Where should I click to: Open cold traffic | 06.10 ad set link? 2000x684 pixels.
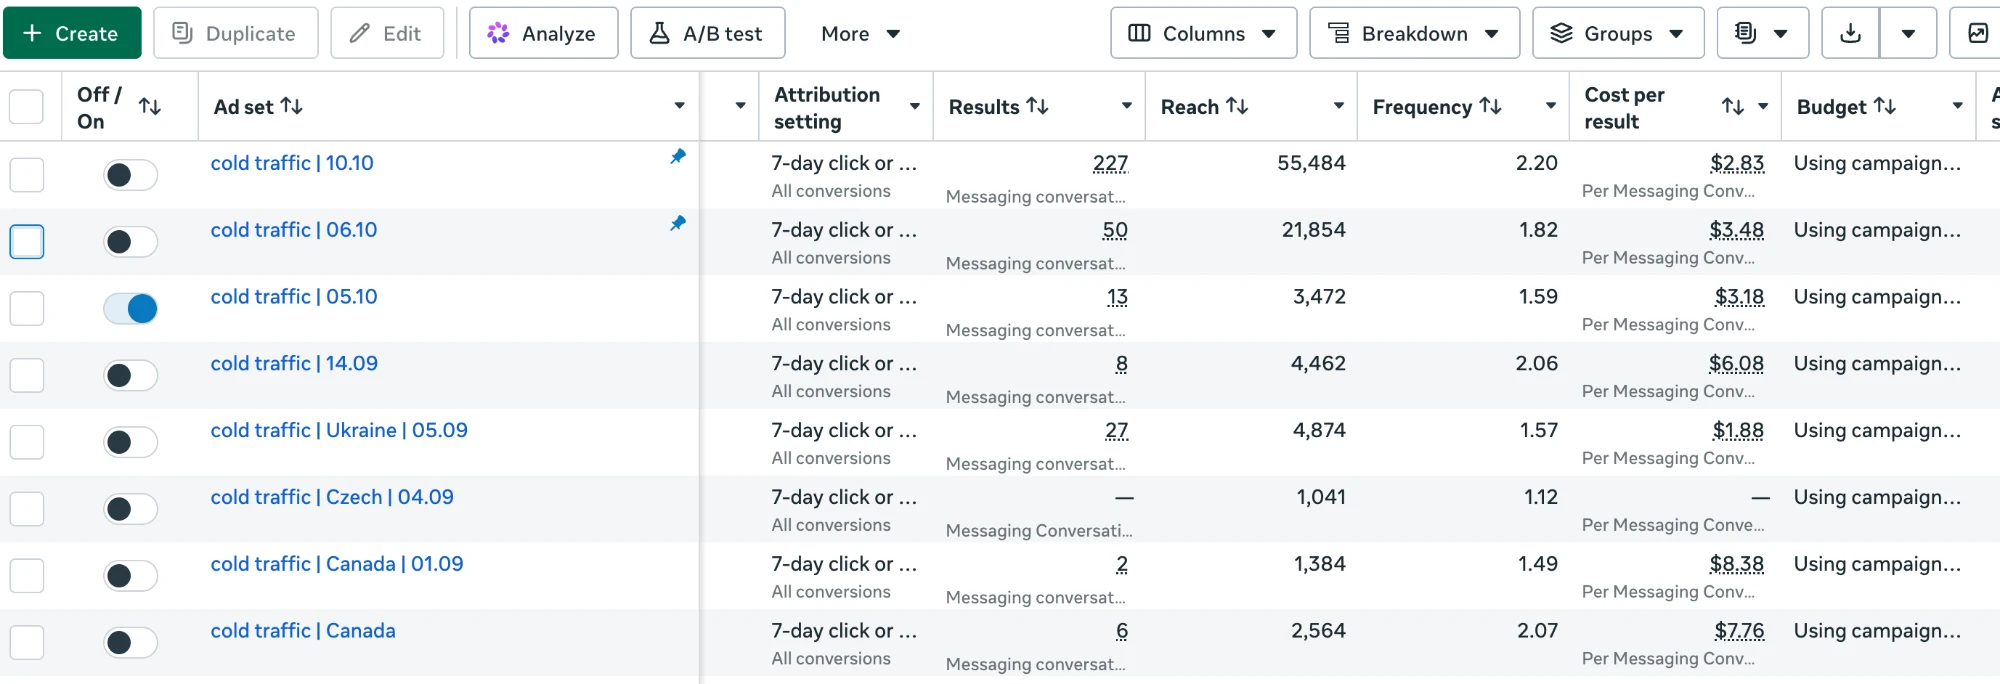(x=294, y=230)
